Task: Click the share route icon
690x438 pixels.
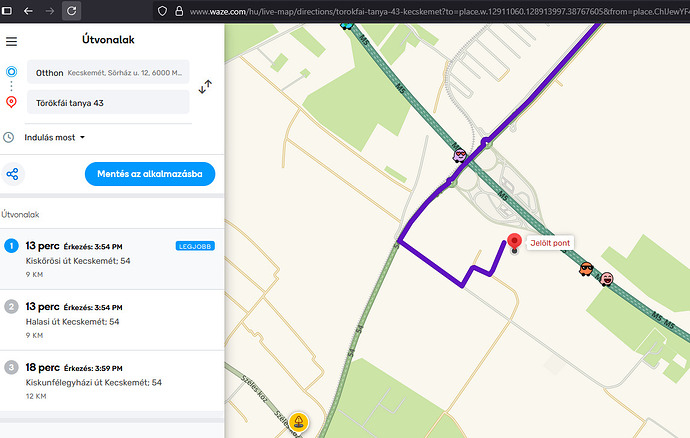Action: (x=12, y=174)
